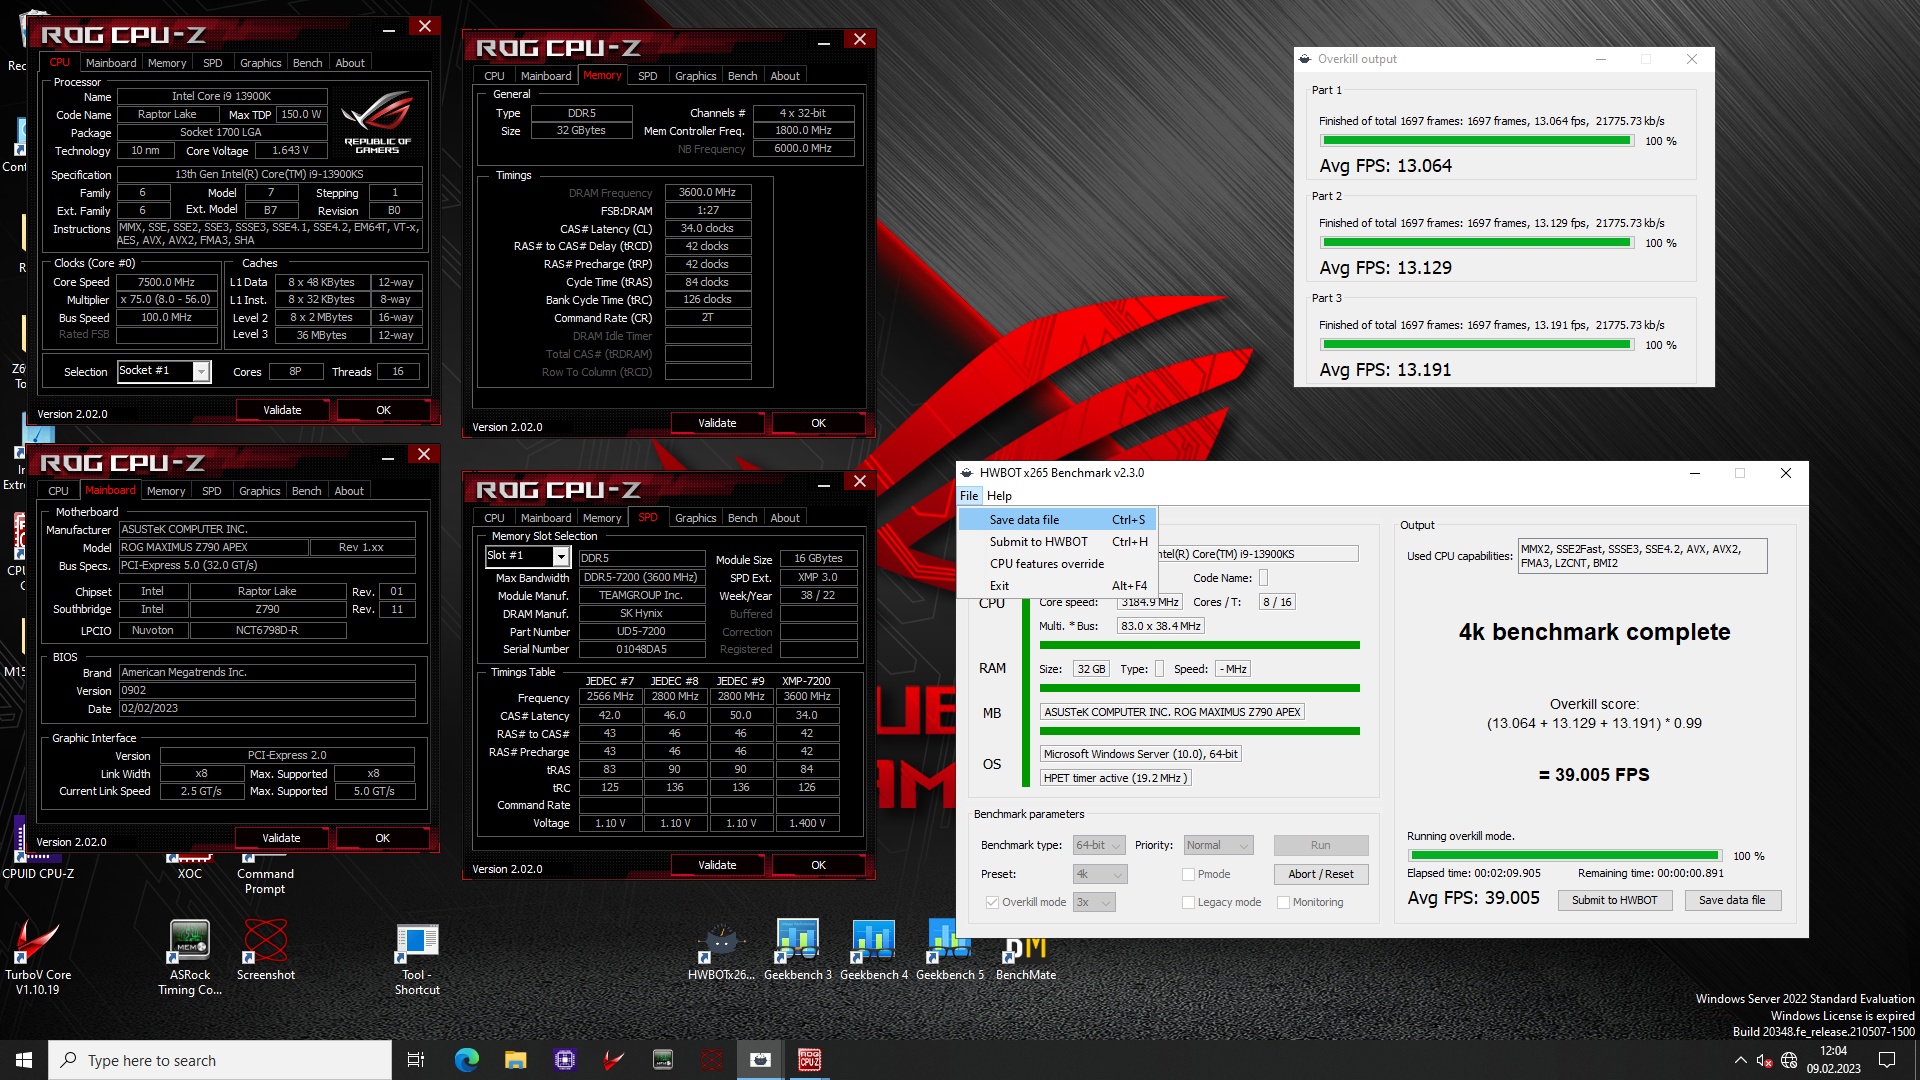Image resolution: width=1920 pixels, height=1080 pixels.
Task: Enable the Legacy mode checkbox
Action: point(1188,902)
